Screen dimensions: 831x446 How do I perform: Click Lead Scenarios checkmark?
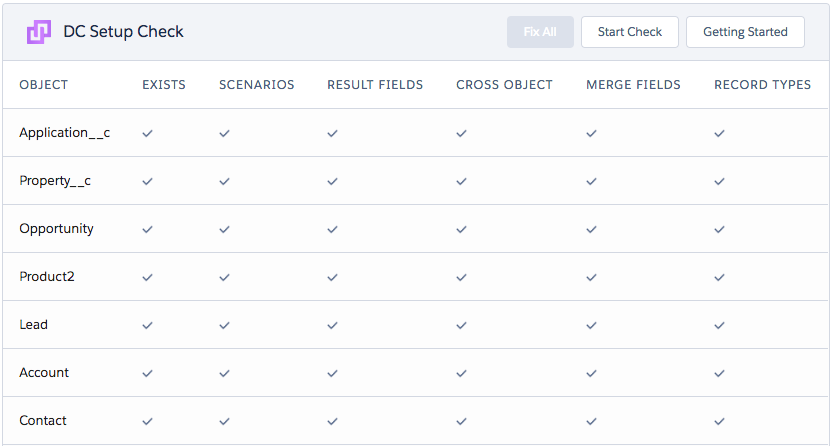coord(225,325)
